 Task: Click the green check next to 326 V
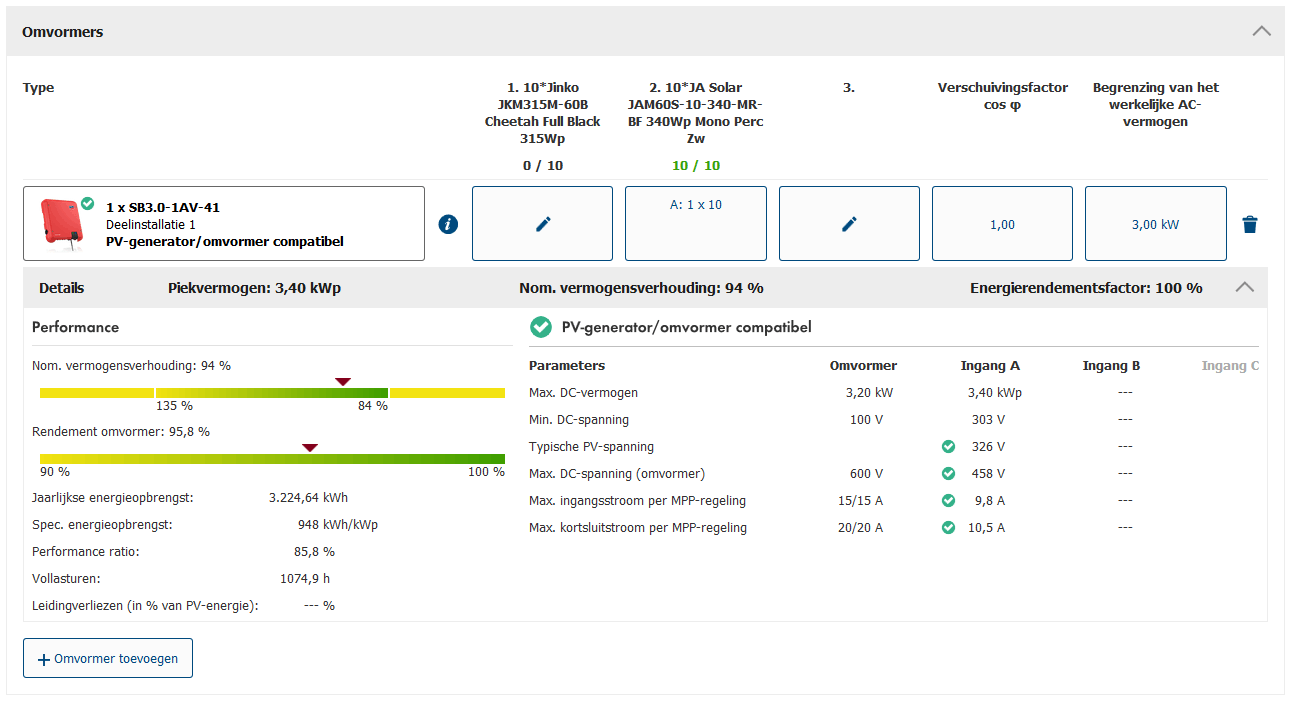pos(948,447)
